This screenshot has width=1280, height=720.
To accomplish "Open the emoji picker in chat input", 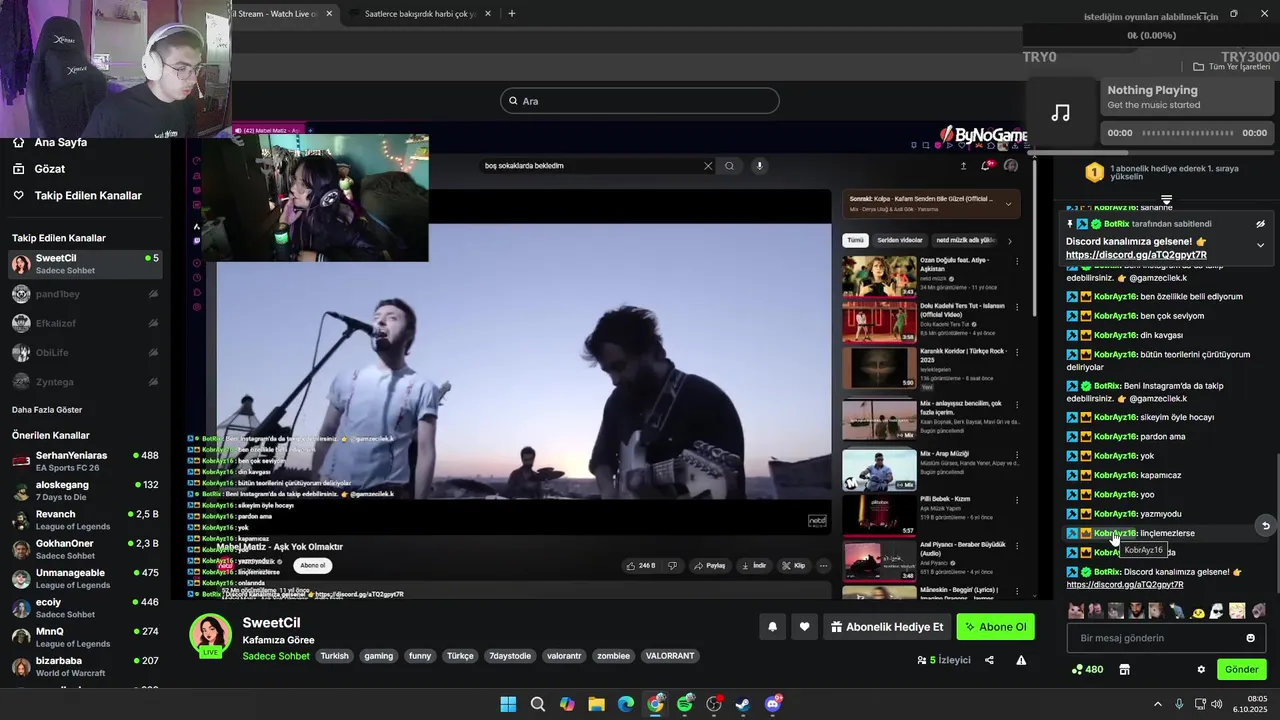I will click(x=1250, y=638).
